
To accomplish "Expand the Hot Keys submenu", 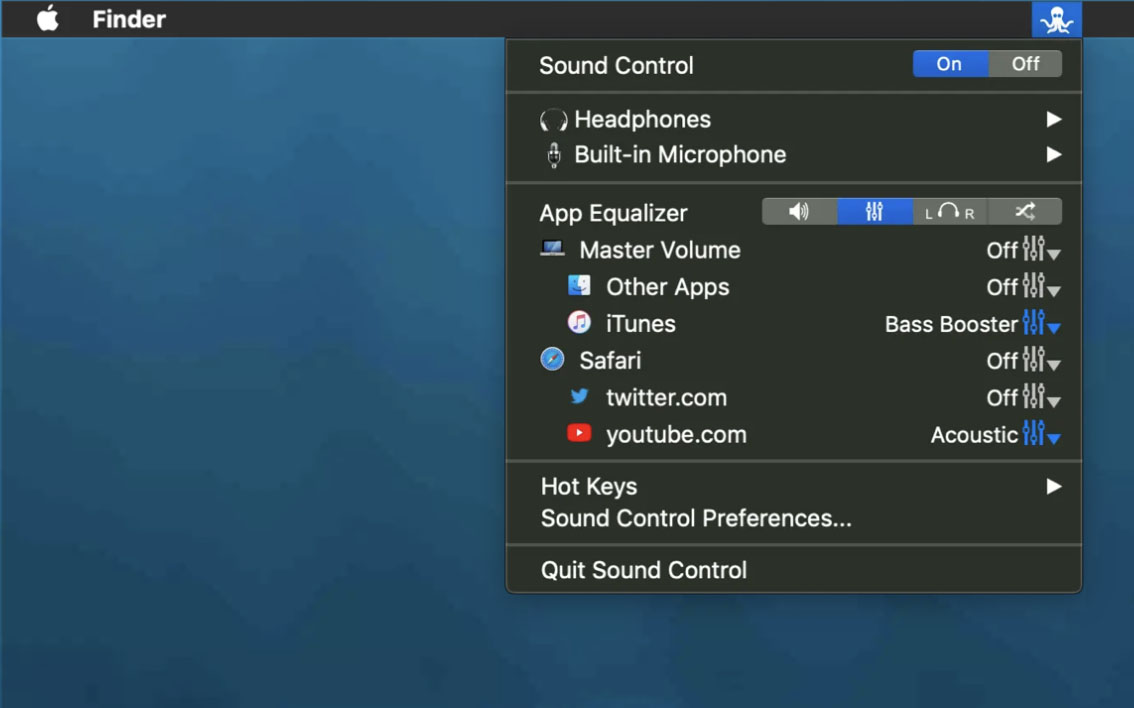I will click(1053, 487).
